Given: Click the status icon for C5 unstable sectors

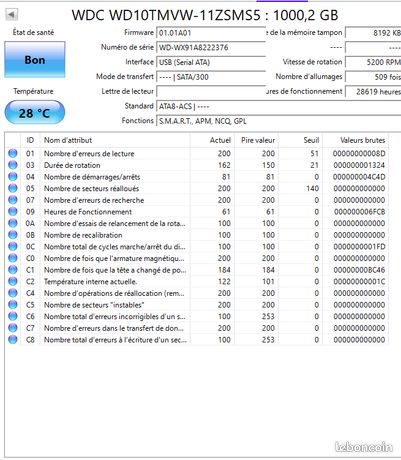Looking at the screenshot, I should tap(13, 305).
